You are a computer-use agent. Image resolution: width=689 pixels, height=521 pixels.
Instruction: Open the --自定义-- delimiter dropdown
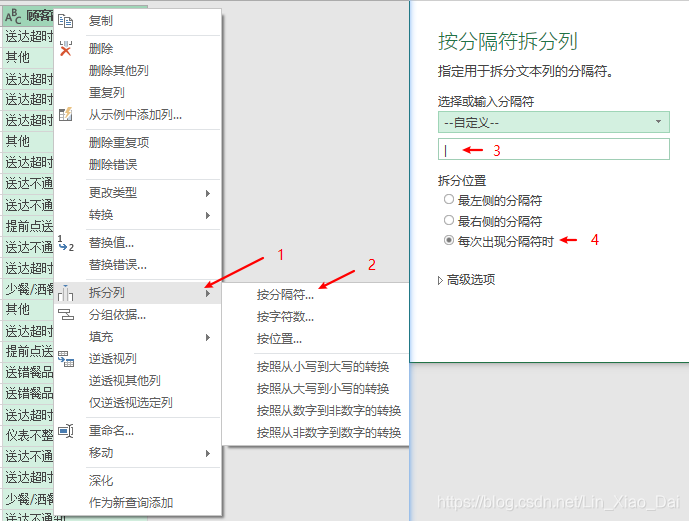click(554, 122)
